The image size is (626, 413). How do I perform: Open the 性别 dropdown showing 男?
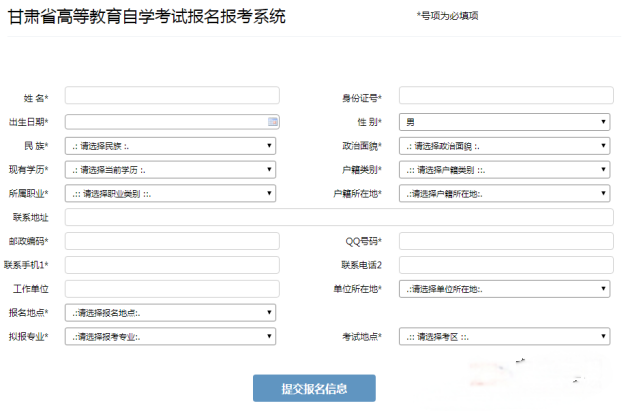coord(505,121)
